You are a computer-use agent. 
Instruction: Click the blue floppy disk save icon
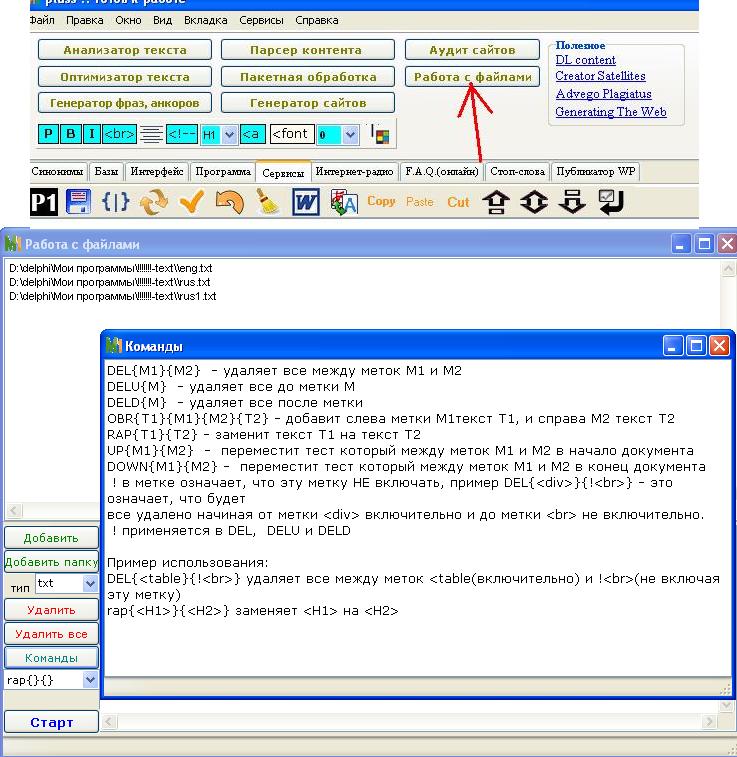78,202
